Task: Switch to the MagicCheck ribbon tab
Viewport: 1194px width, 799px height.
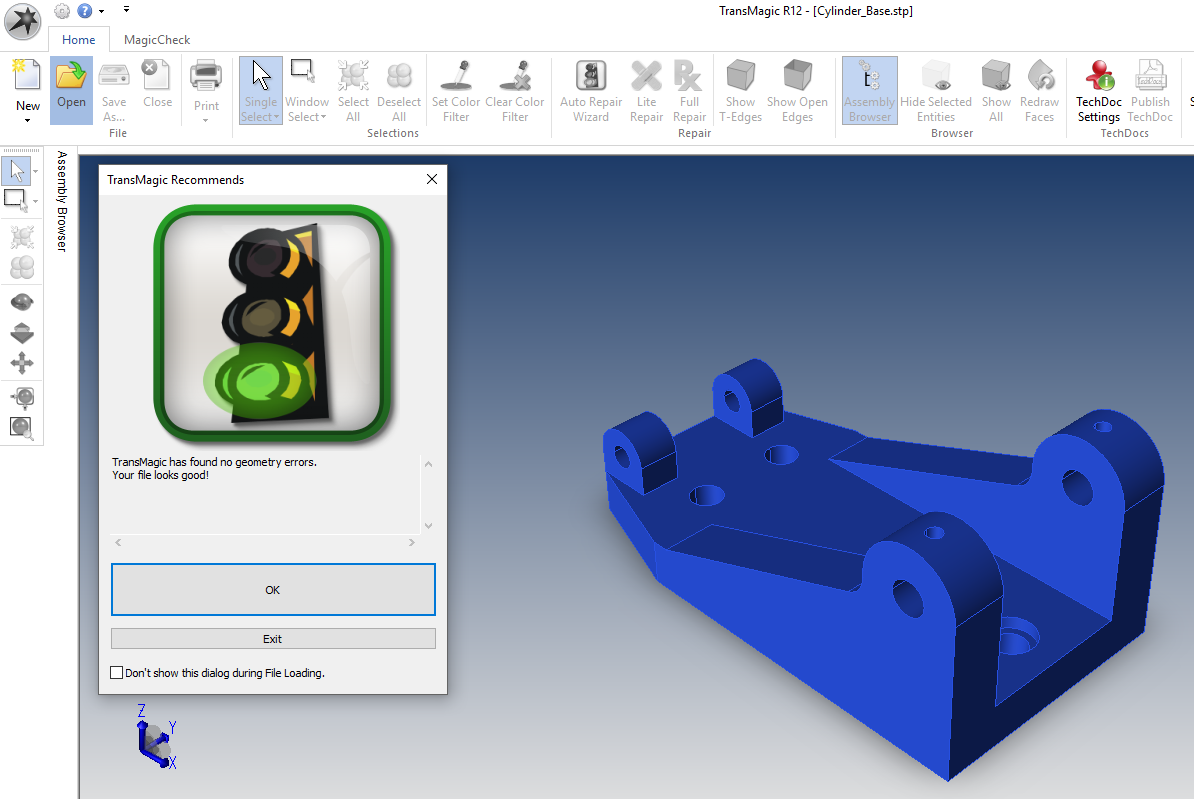Action: 157,40
